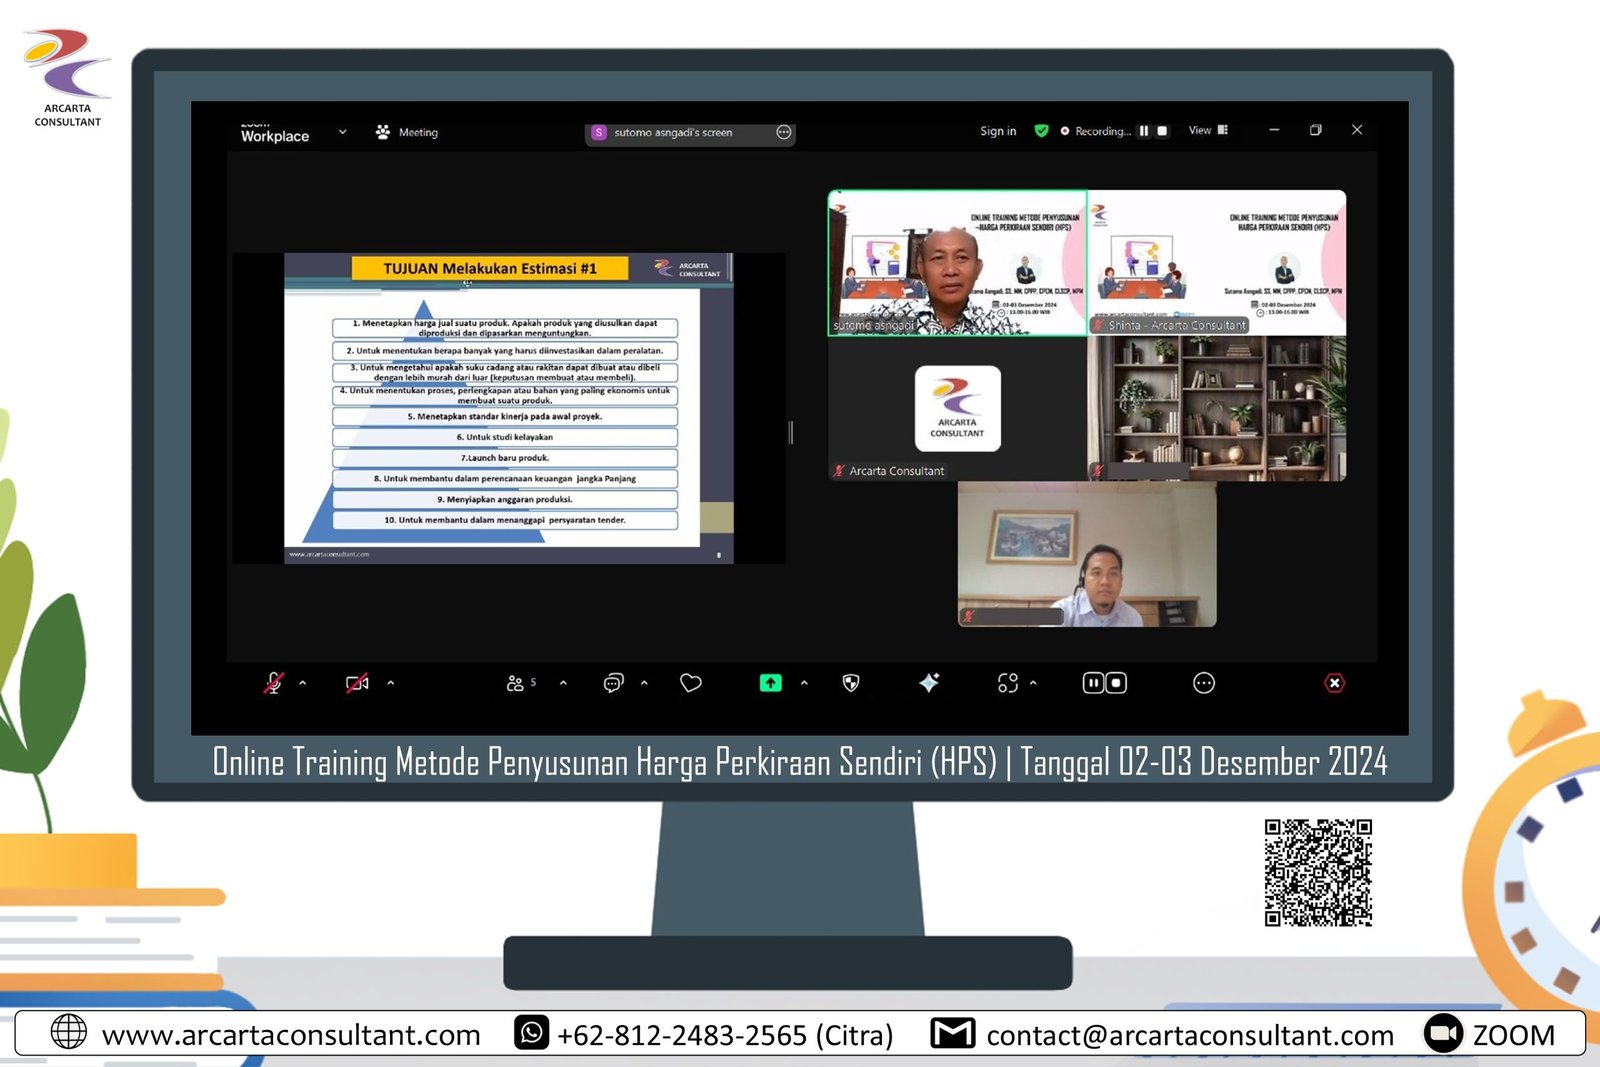This screenshot has width=1600, height=1067.
Task: Select the Meeting tab
Action: tap(408, 132)
